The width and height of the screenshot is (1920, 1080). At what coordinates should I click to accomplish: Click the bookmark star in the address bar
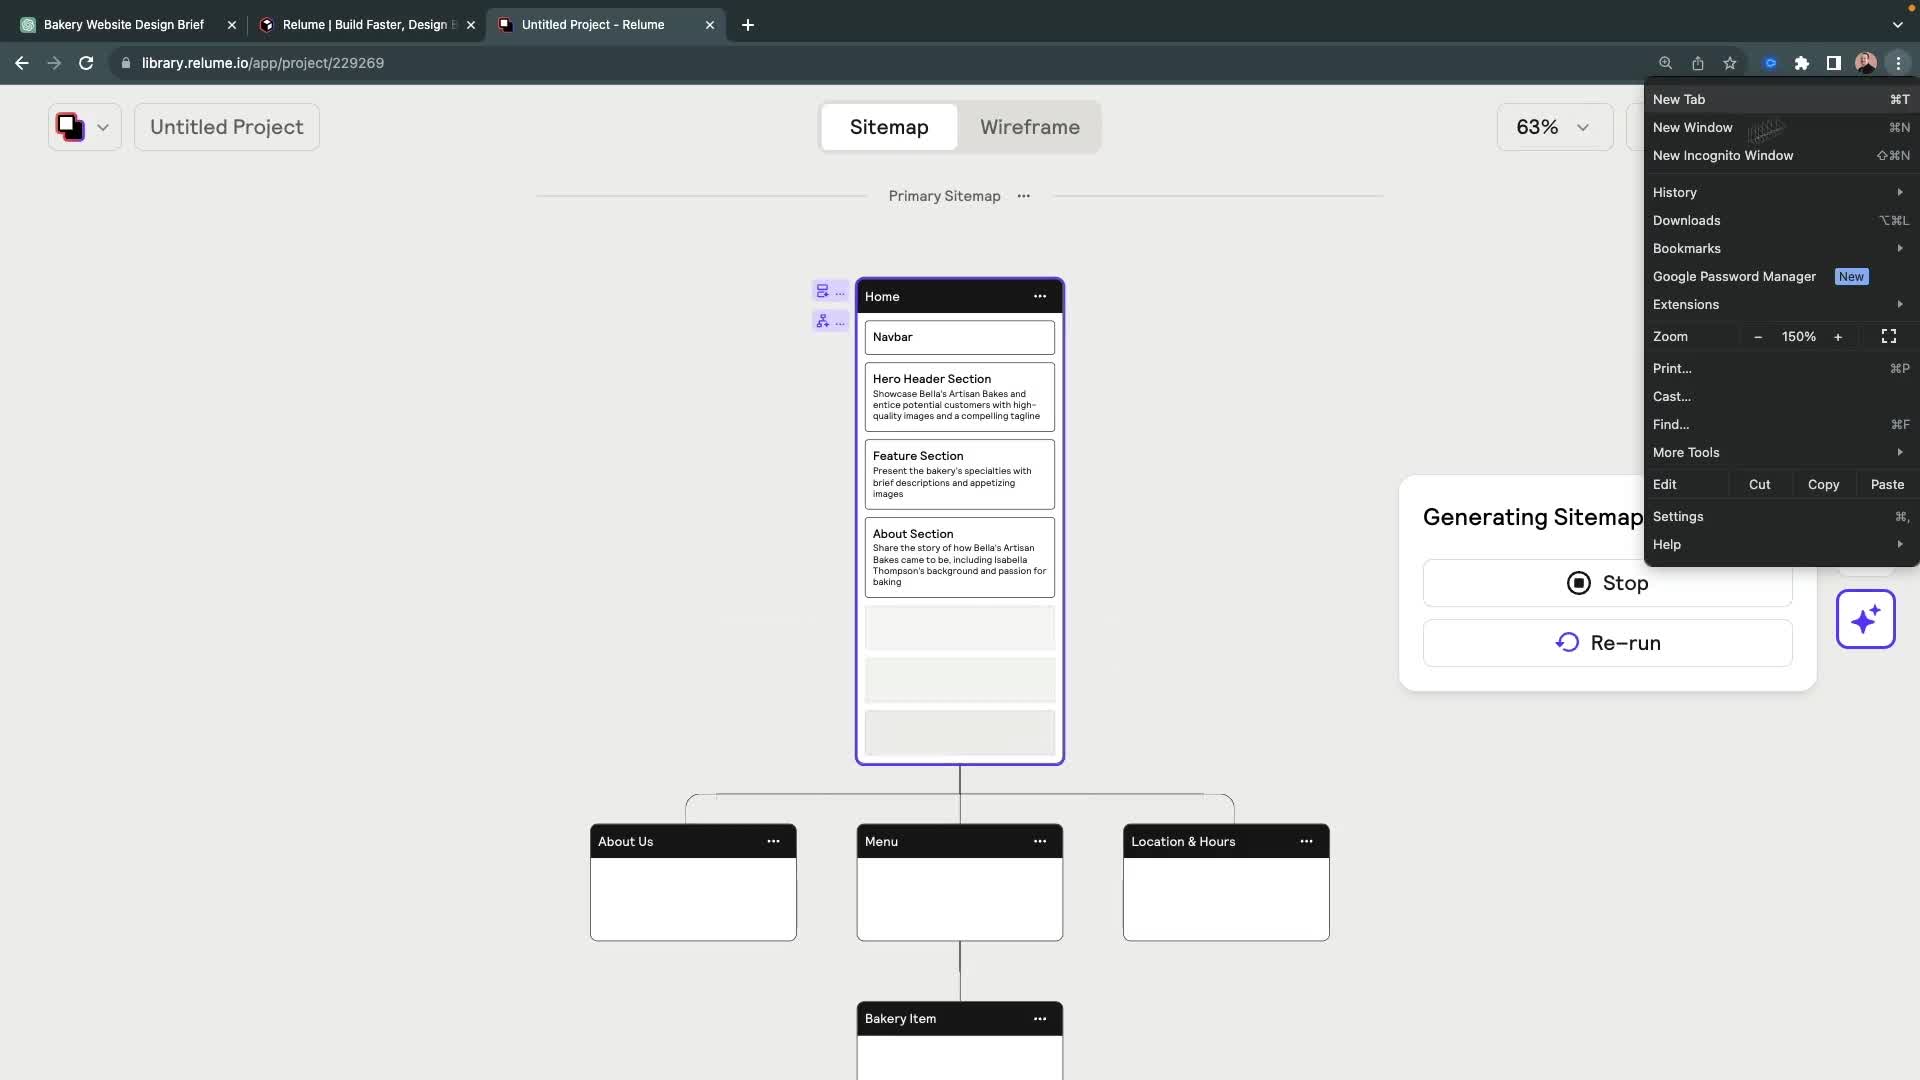tap(1730, 62)
